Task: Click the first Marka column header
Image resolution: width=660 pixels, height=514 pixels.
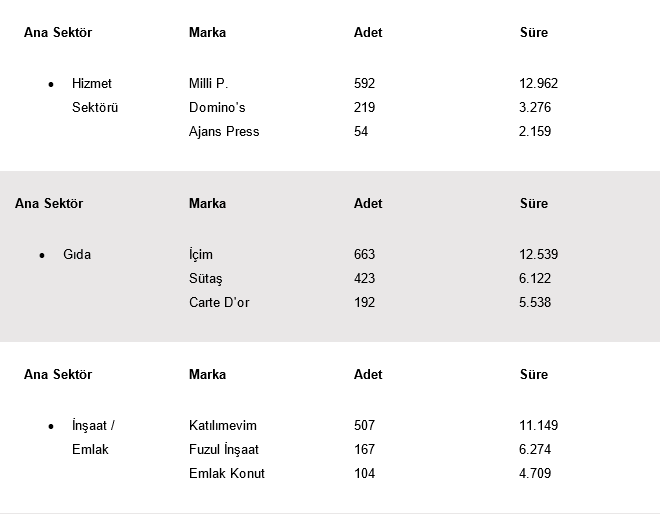Action: click(x=207, y=33)
